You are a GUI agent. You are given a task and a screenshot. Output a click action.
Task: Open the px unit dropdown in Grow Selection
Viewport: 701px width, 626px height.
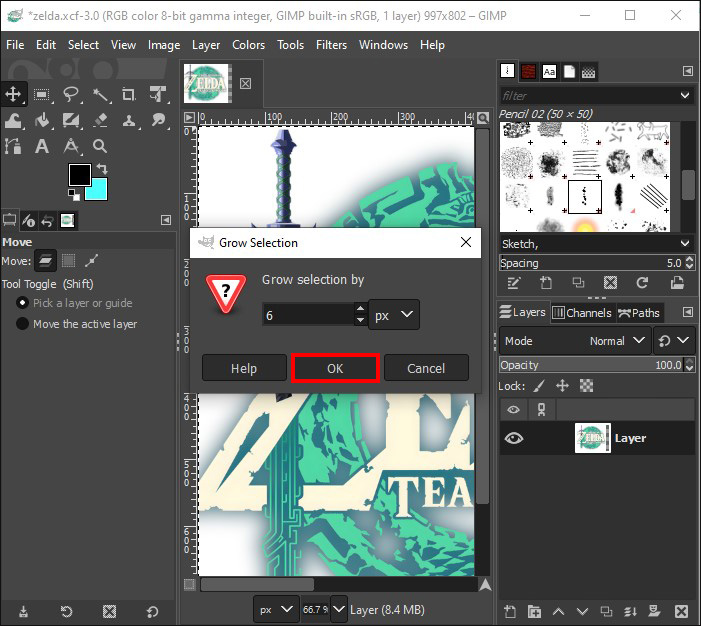click(x=394, y=314)
